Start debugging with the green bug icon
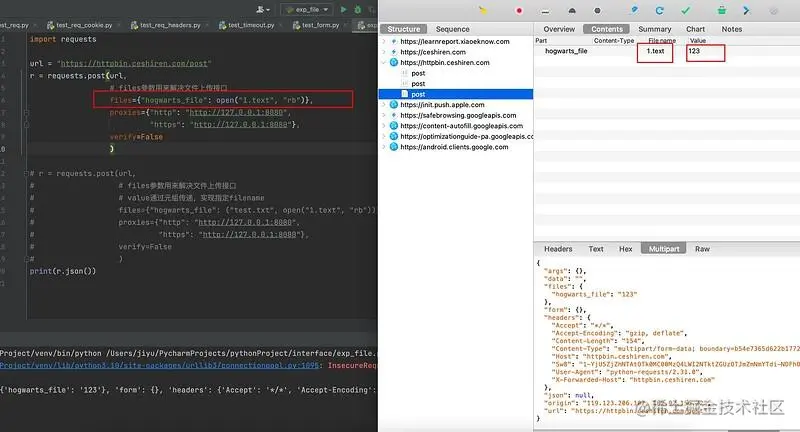800x432 pixels. [358, 9]
